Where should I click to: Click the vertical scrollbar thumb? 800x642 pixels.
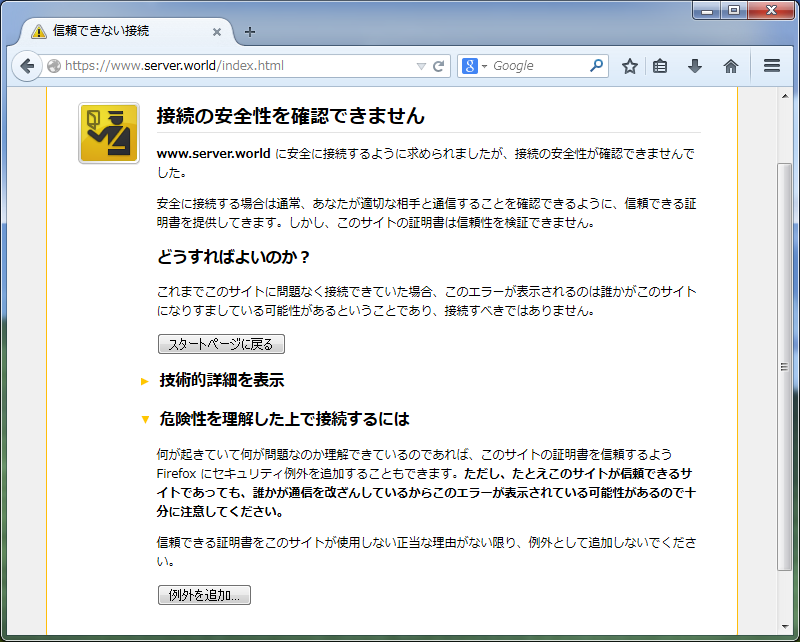[x=785, y=366]
